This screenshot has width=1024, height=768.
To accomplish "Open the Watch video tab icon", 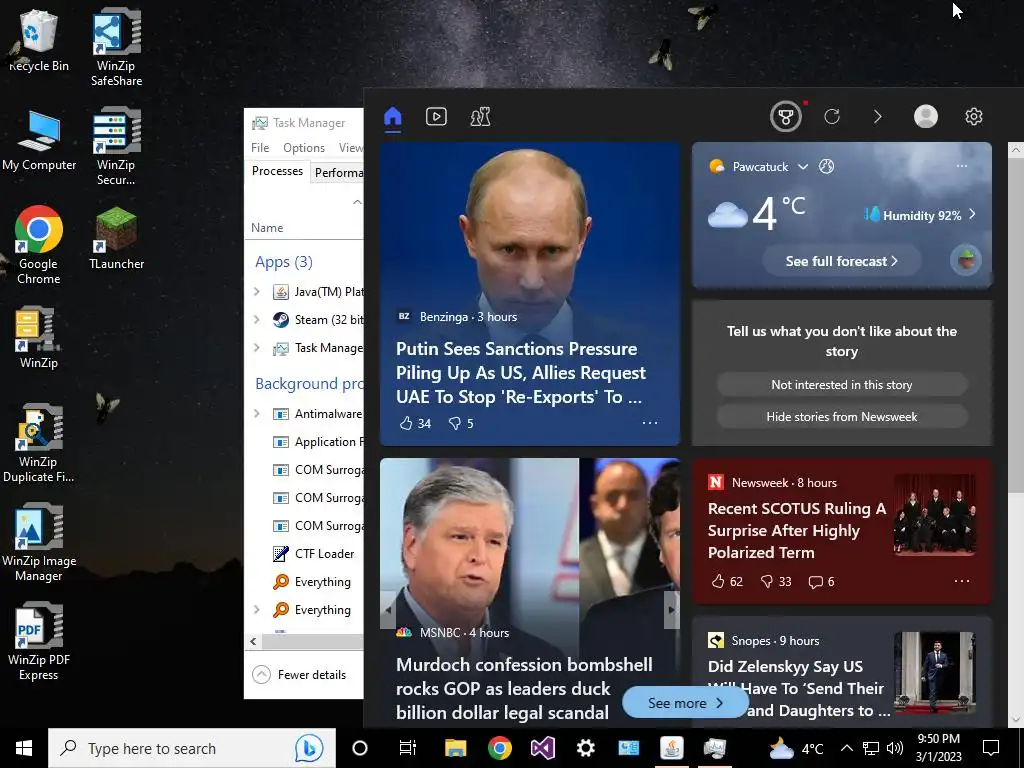I will 436,117.
